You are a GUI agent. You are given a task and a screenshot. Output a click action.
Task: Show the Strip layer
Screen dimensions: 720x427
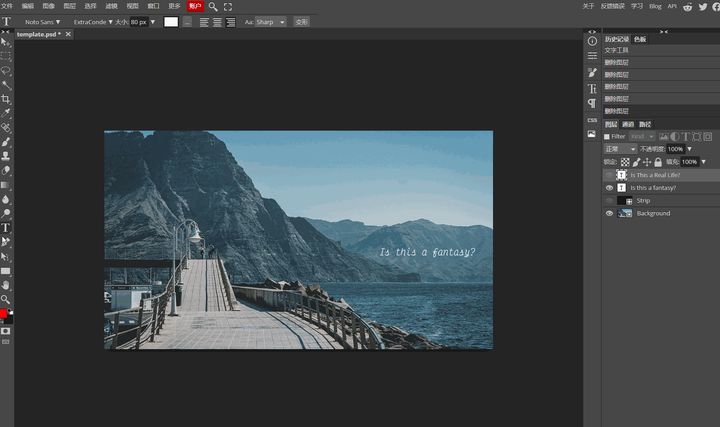609,200
